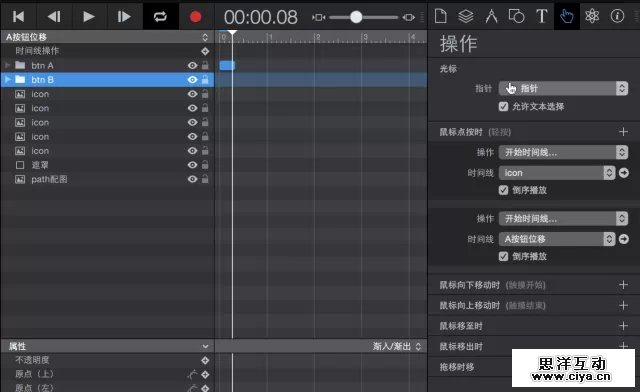Open the Actions inspector hand icon
Screen dimensions: 640x392
click(567, 16)
